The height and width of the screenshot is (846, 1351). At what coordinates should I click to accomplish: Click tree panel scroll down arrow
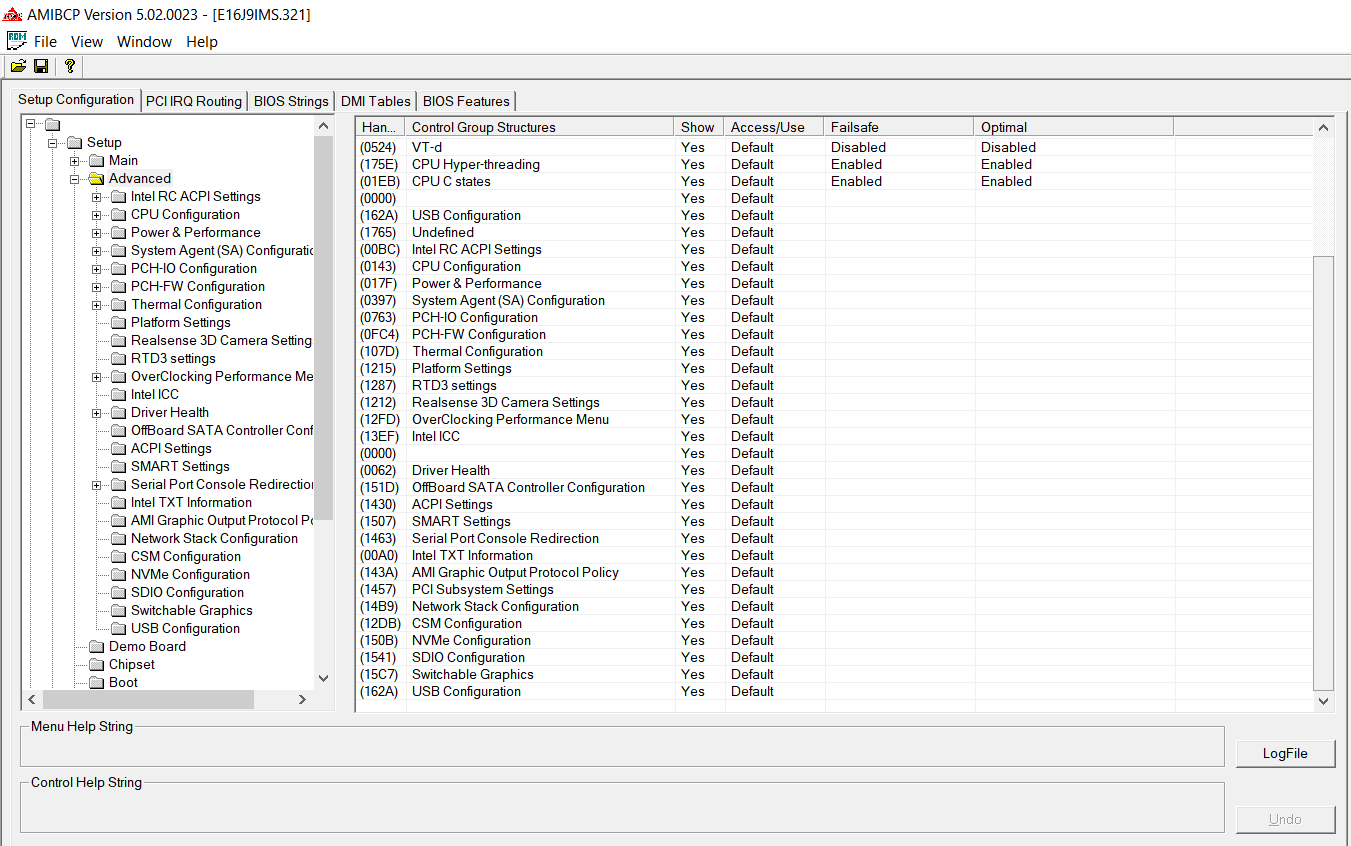[x=323, y=678]
